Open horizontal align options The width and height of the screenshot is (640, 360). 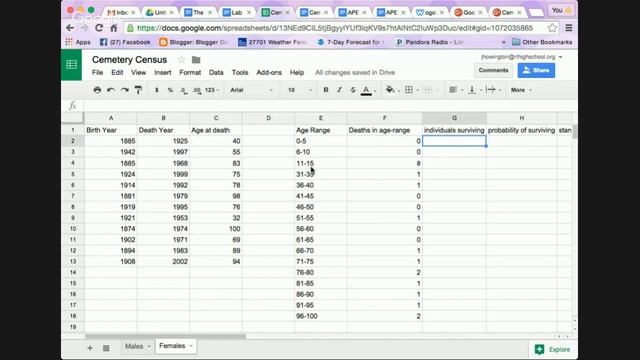(x=453, y=90)
